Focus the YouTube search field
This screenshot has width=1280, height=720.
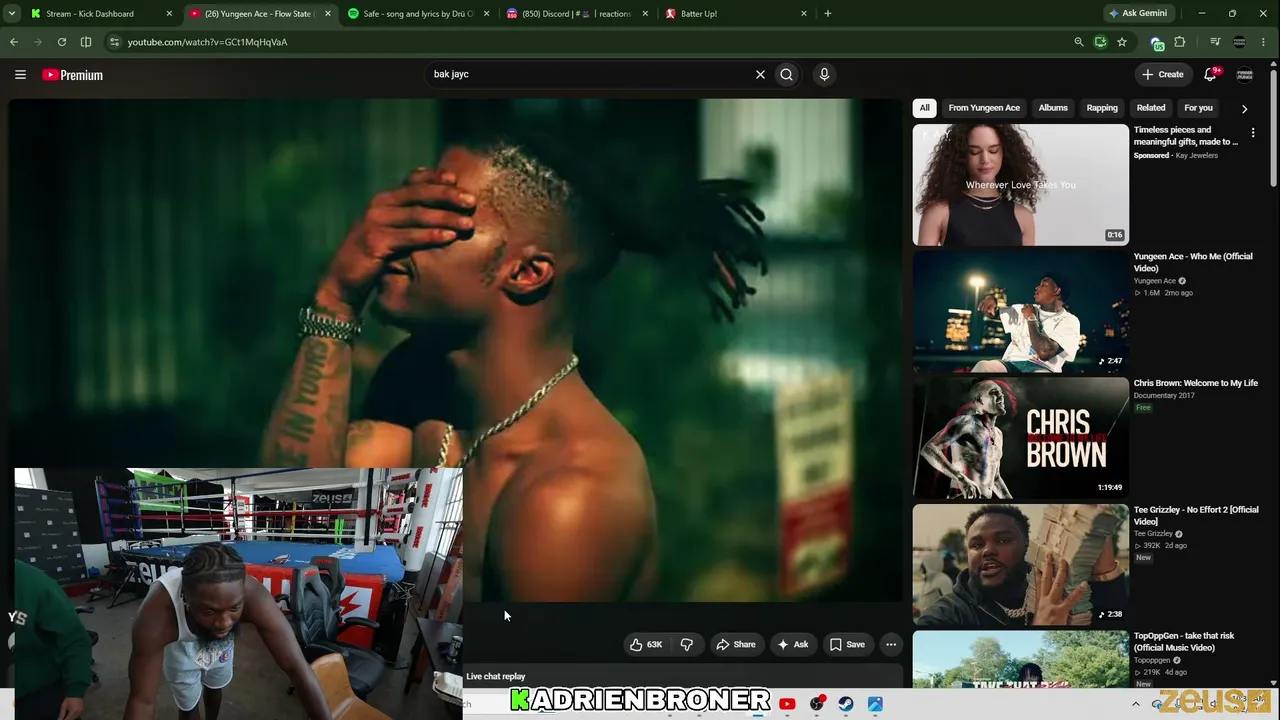click(590, 74)
